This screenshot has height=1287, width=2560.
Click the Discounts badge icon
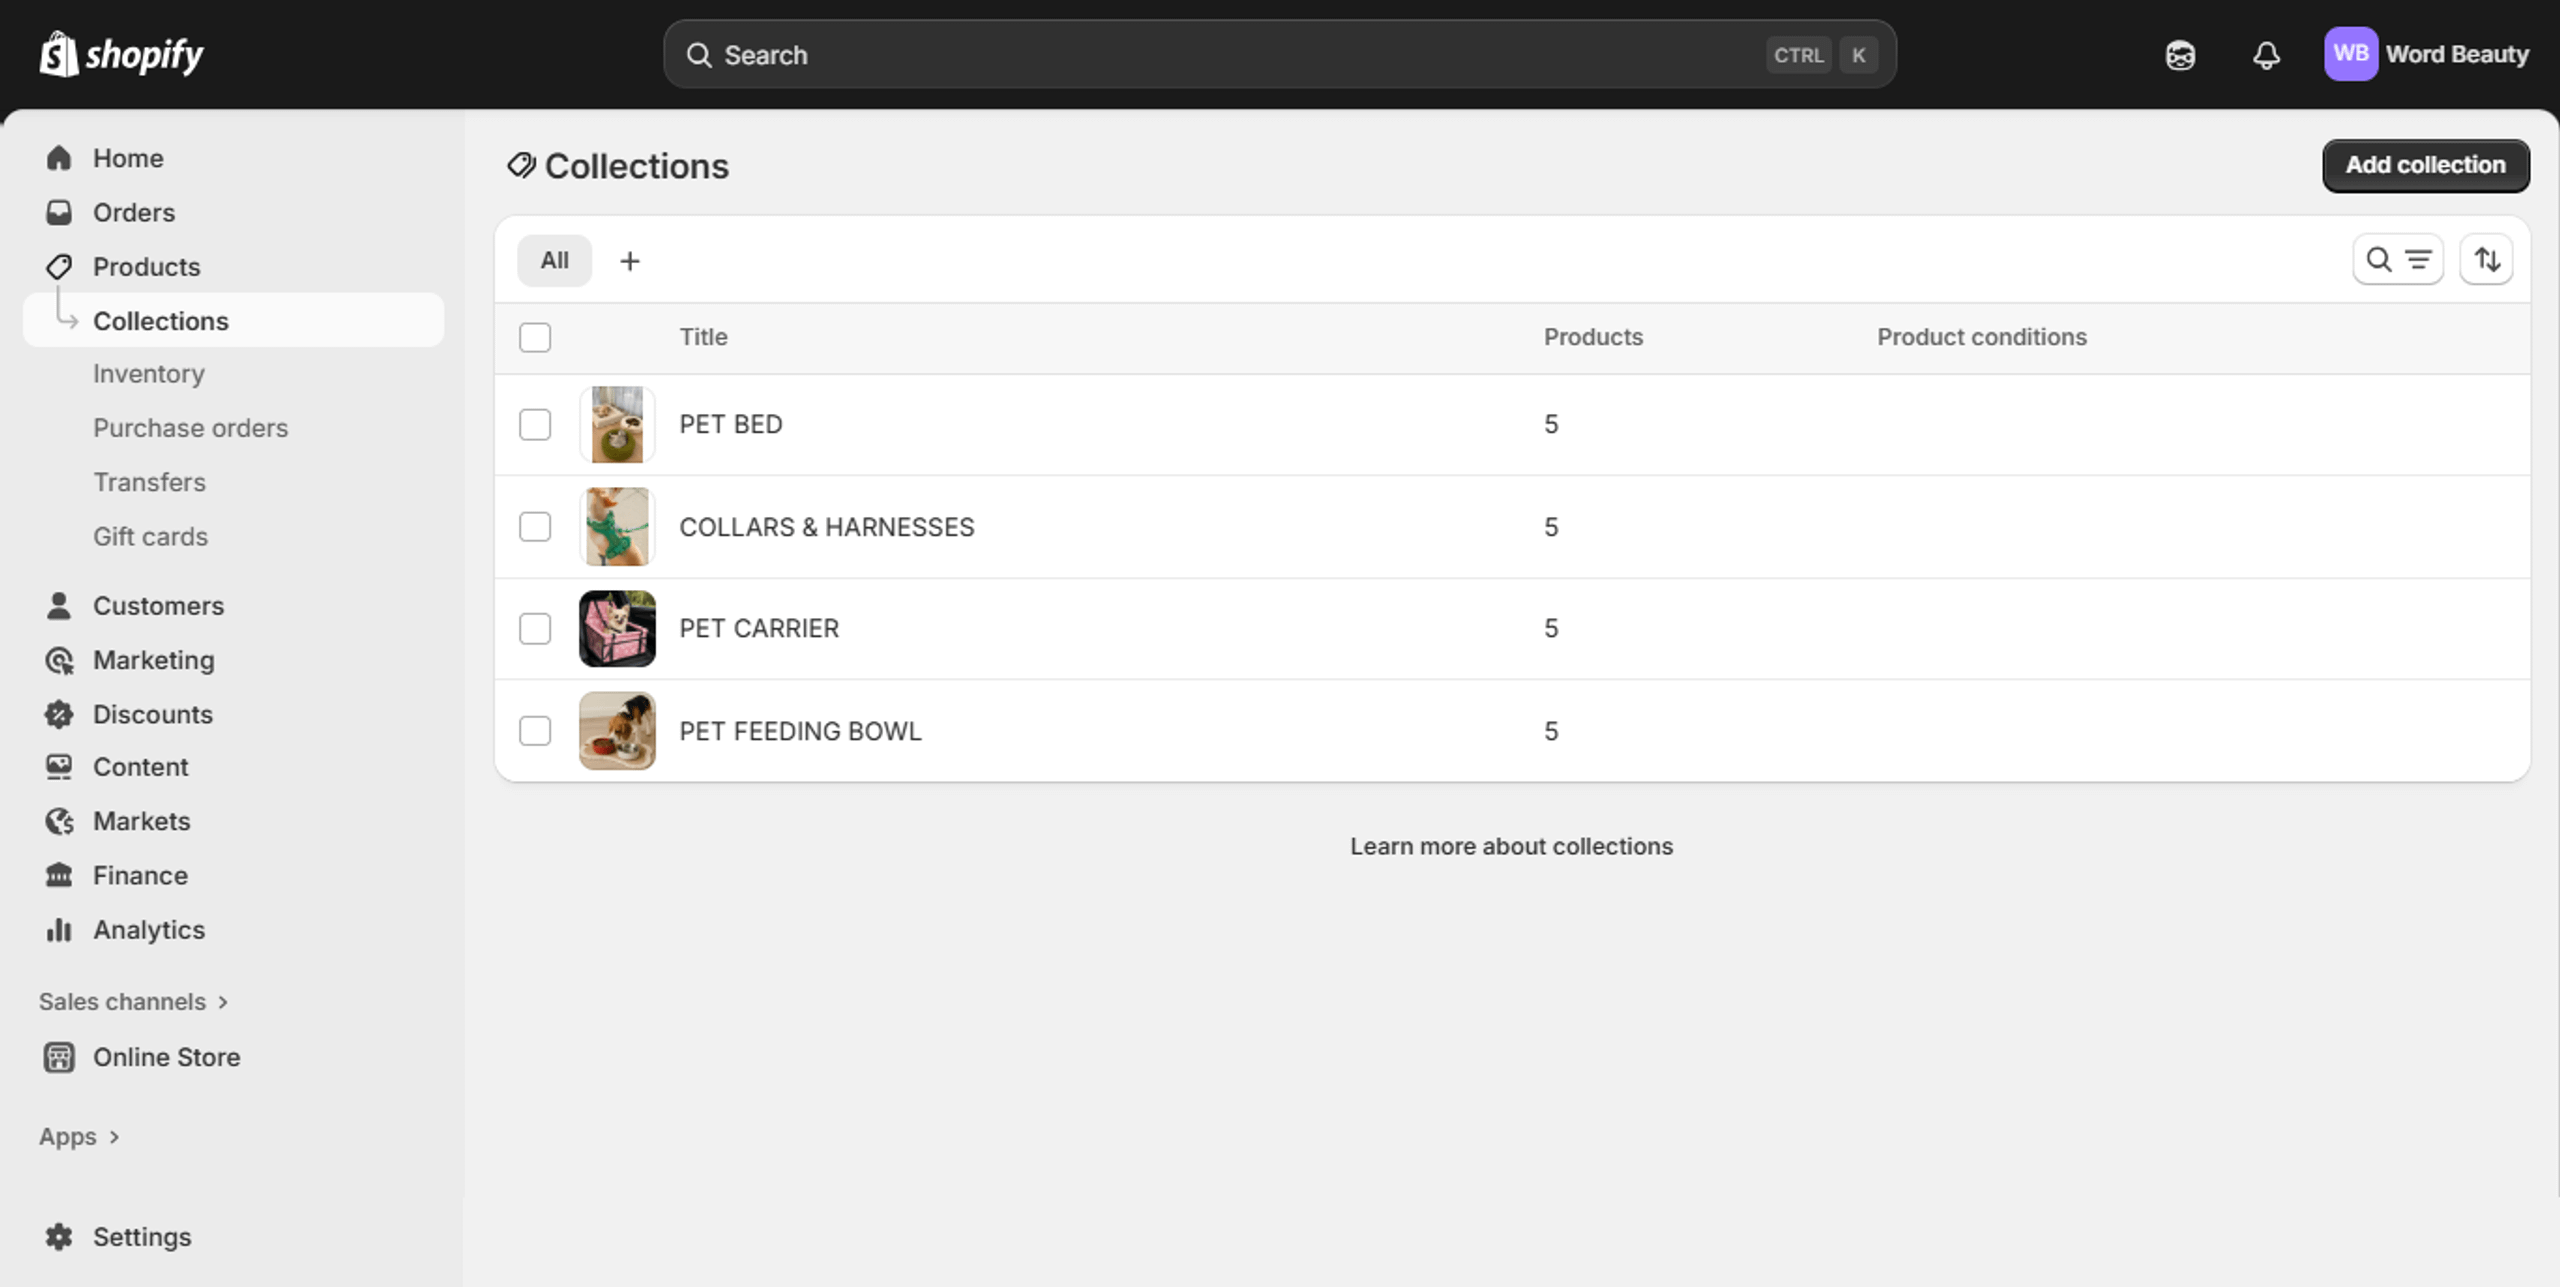(x=59, y=714)
